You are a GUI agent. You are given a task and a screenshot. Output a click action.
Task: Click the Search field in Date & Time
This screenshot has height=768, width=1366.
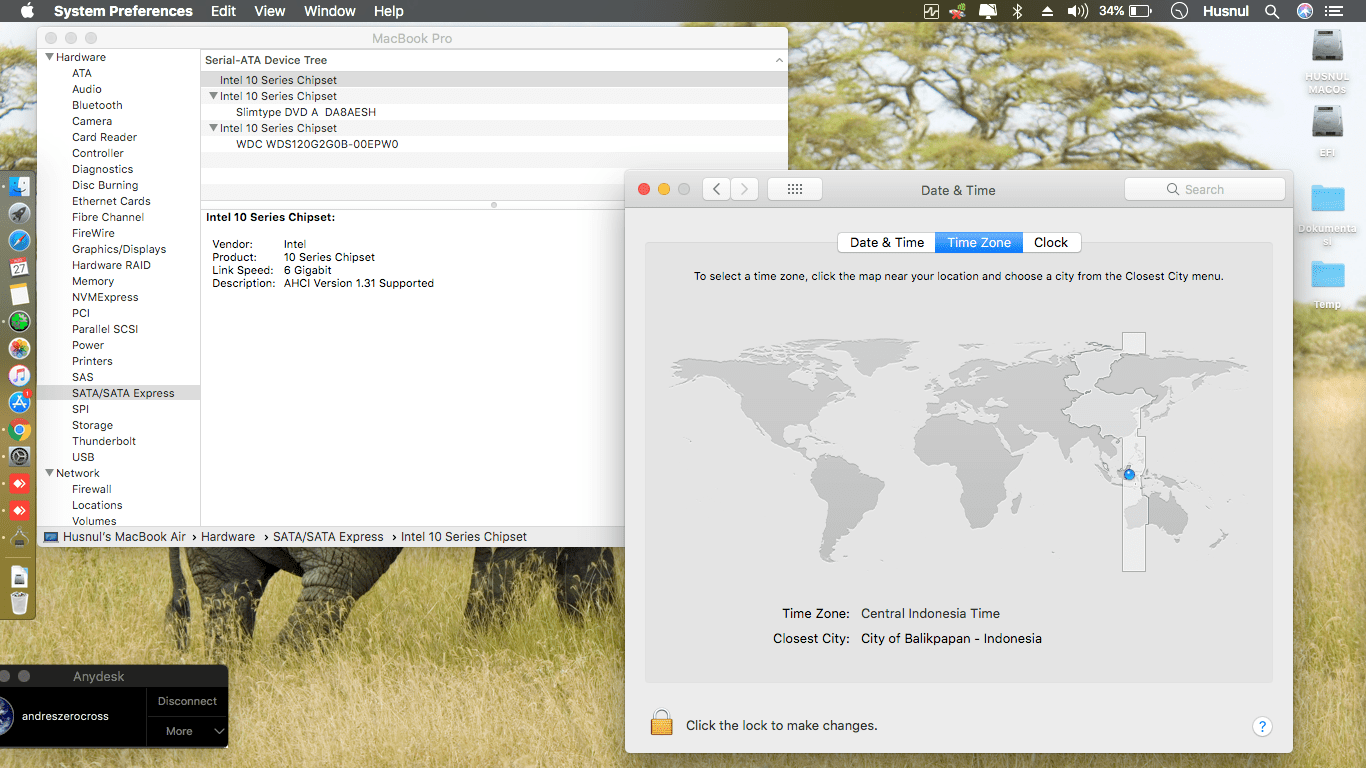coord(1204,189)
